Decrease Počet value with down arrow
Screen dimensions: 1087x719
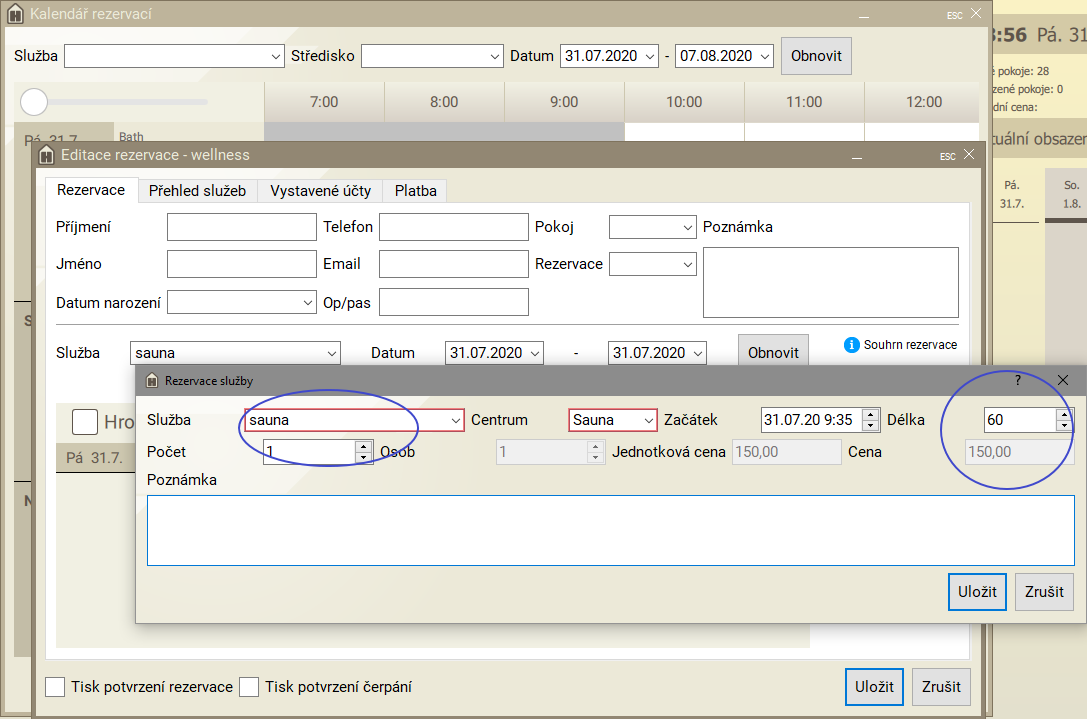(363, 458)
